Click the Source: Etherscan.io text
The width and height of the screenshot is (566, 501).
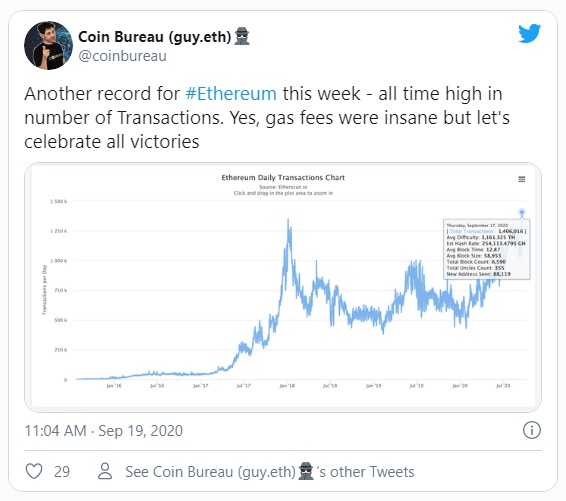[283, 187]
